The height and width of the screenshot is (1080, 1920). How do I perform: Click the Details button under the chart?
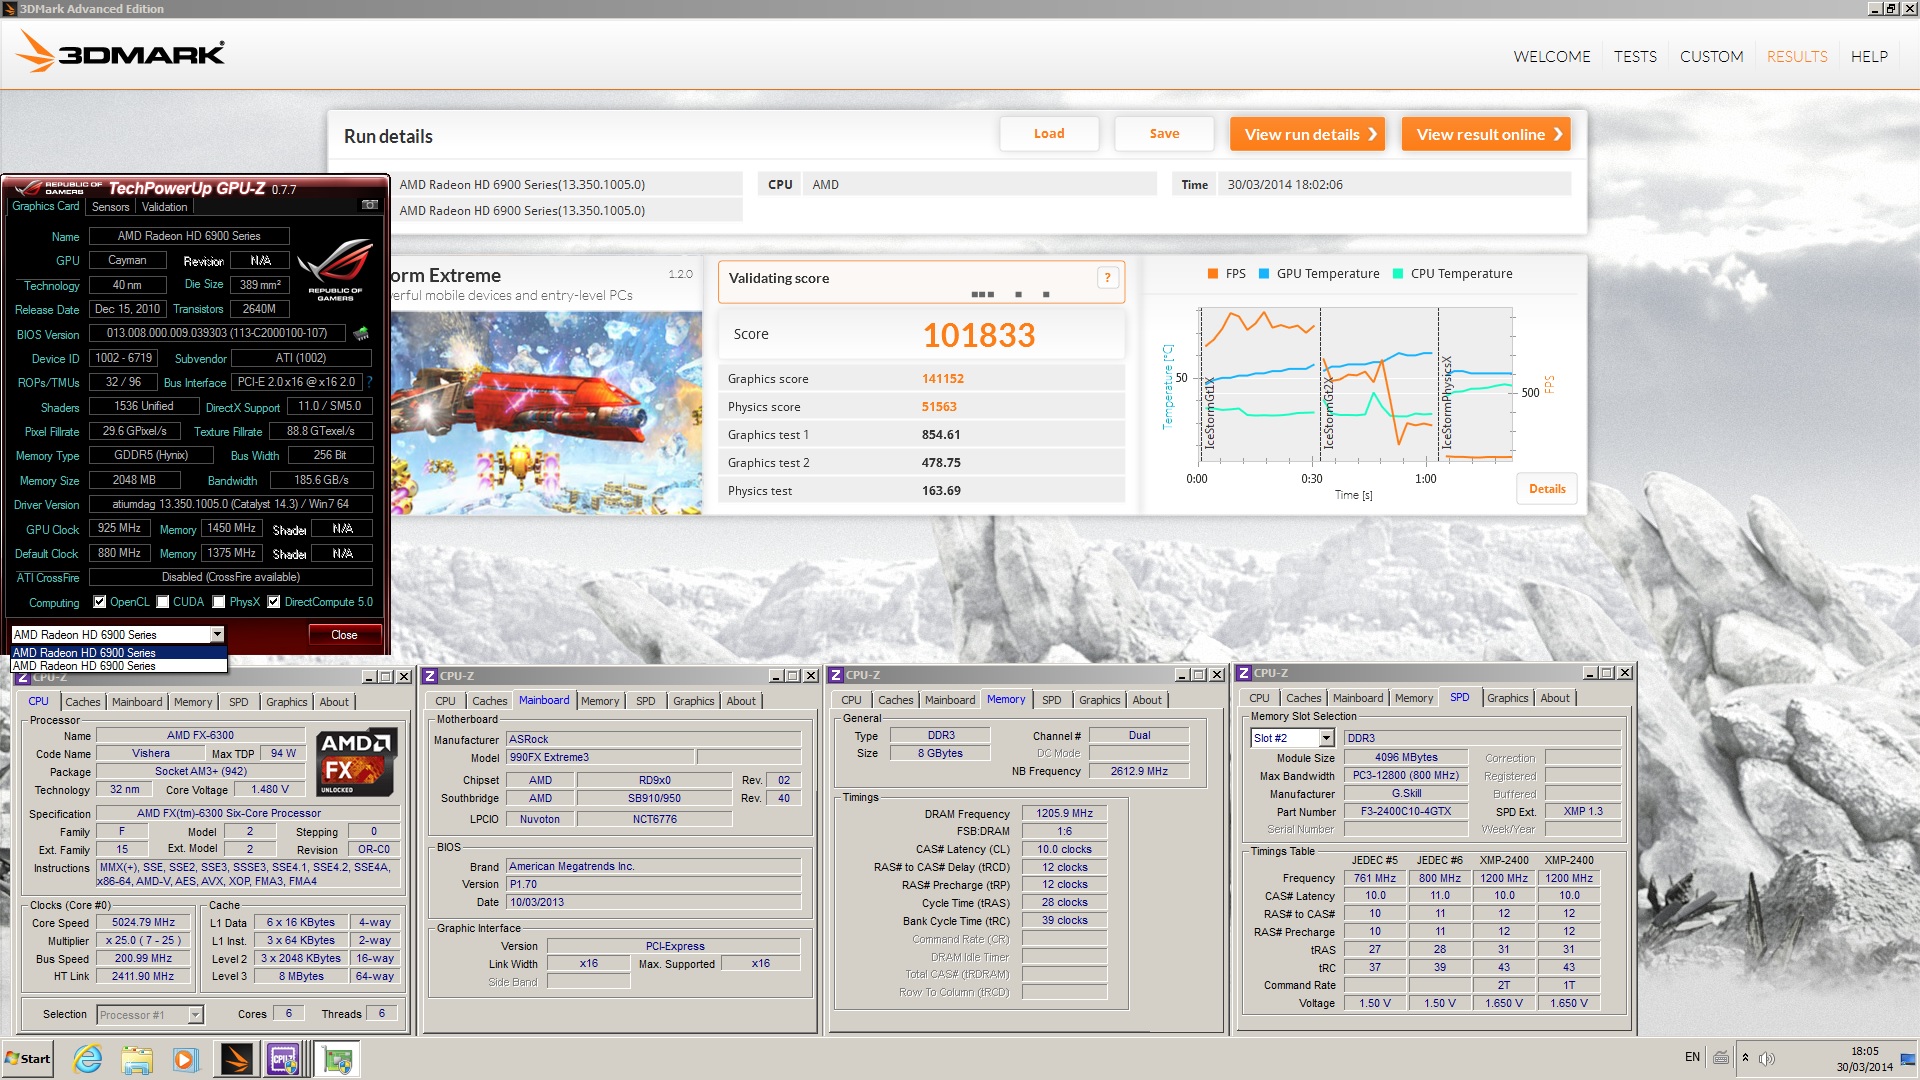click(x=1547, y=489)
